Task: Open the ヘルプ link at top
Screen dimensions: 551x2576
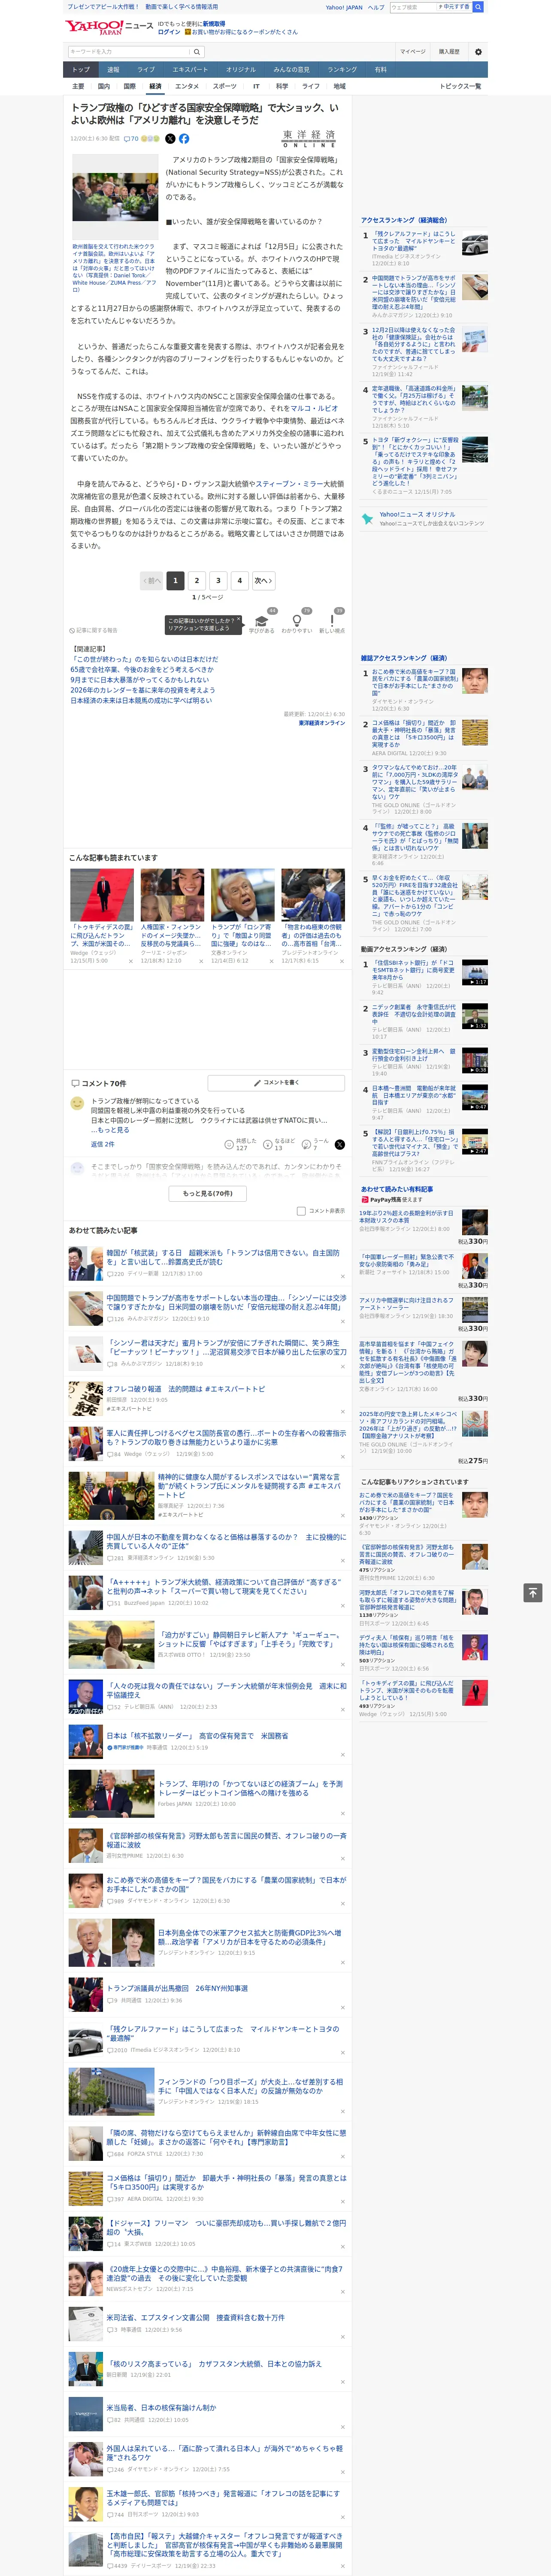Action: [375, 7]
